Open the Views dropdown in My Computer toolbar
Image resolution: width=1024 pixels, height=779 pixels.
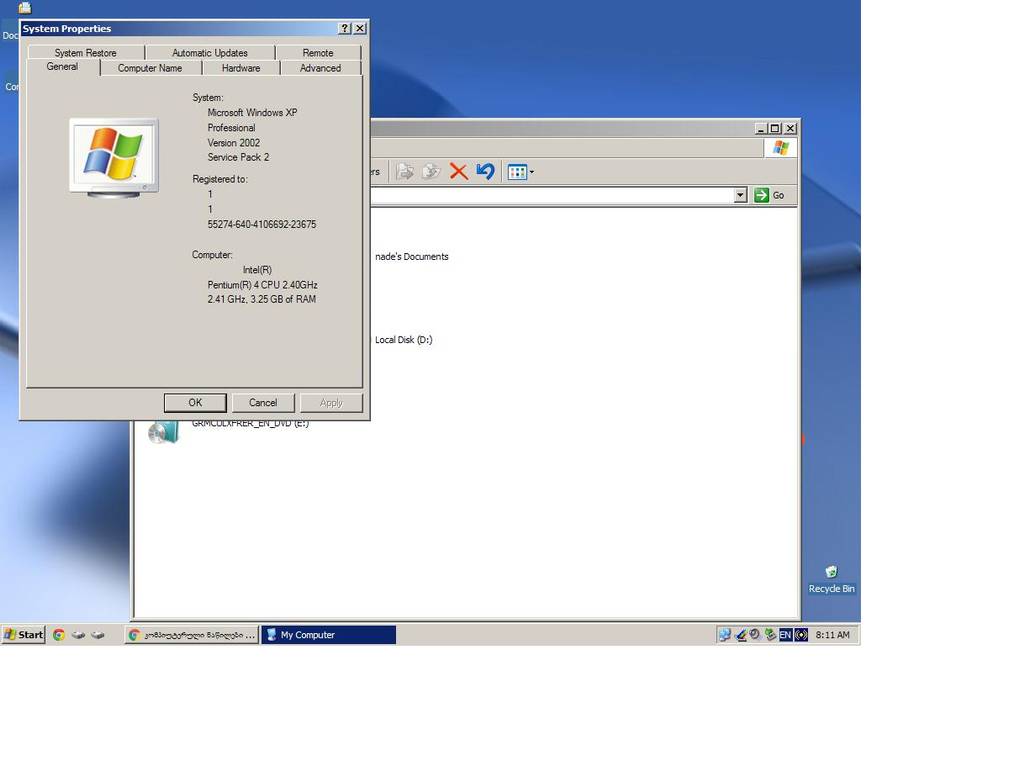520,172
